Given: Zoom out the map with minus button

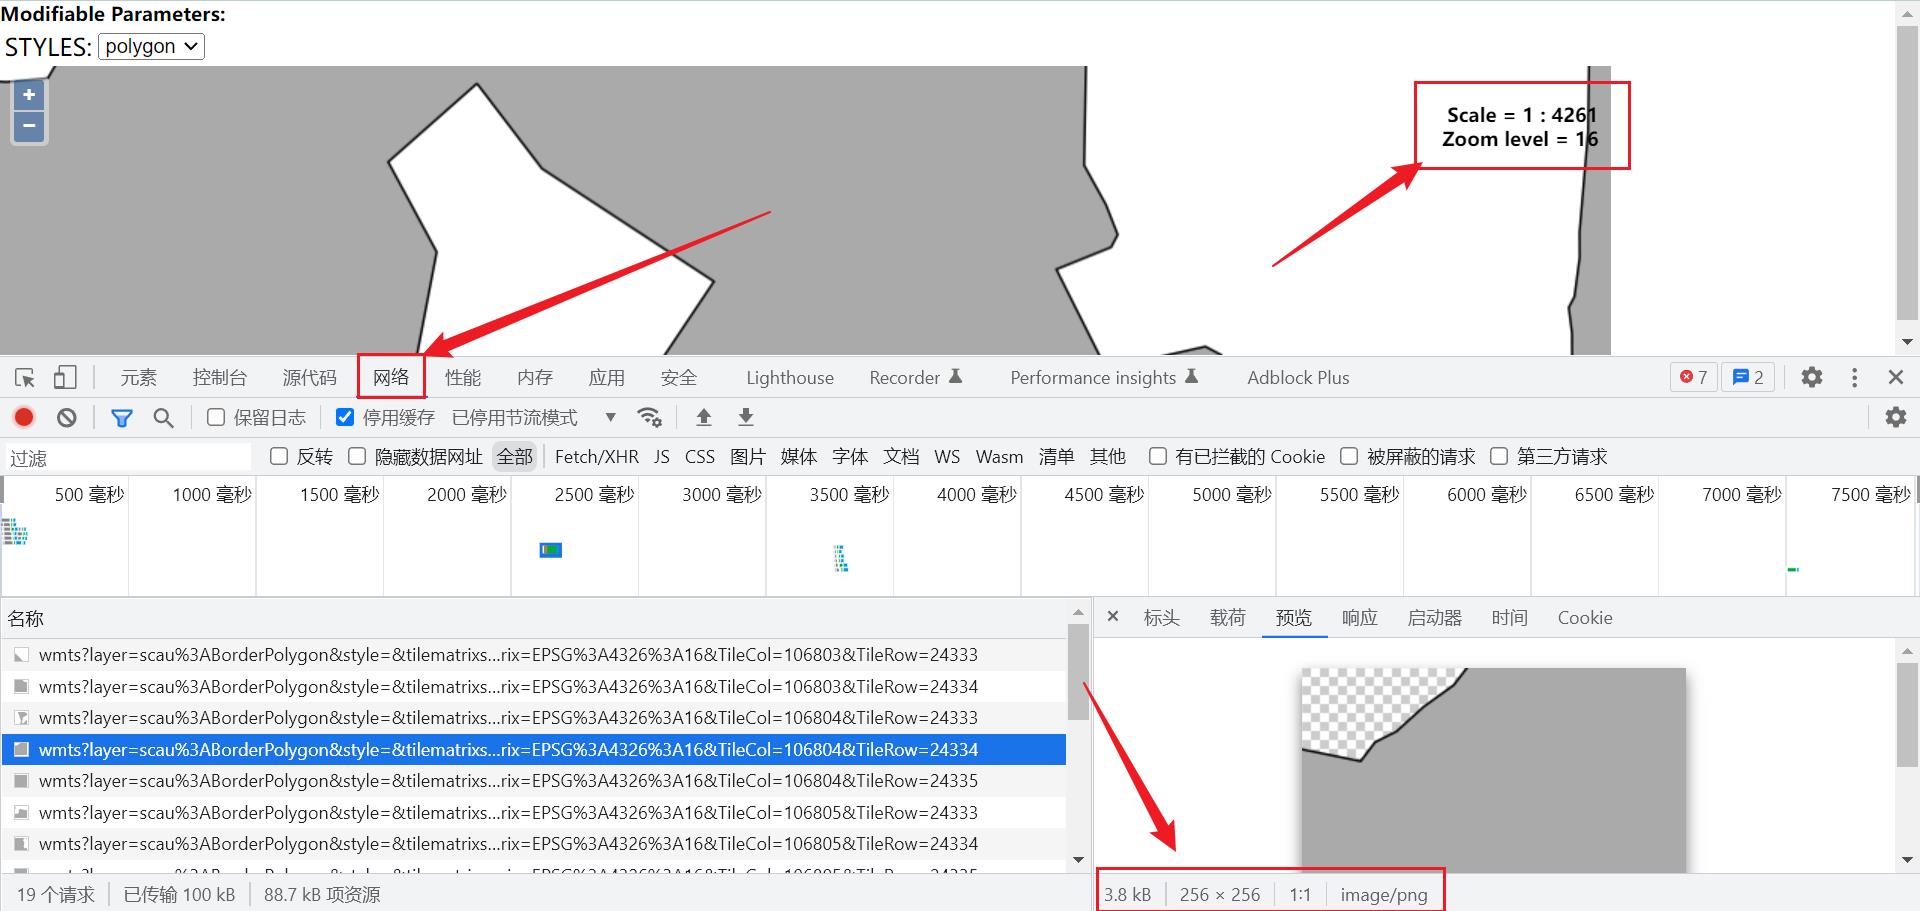Looking at the screenshot, I should point(29,126).
